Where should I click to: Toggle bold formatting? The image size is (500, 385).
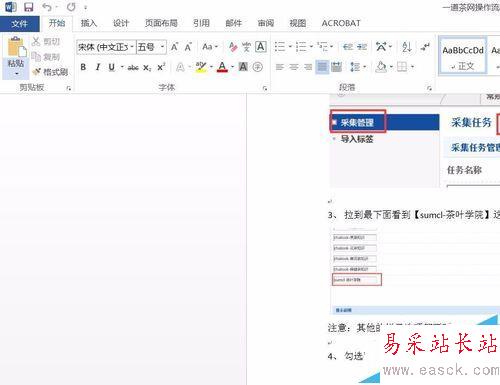click(83, 67)
